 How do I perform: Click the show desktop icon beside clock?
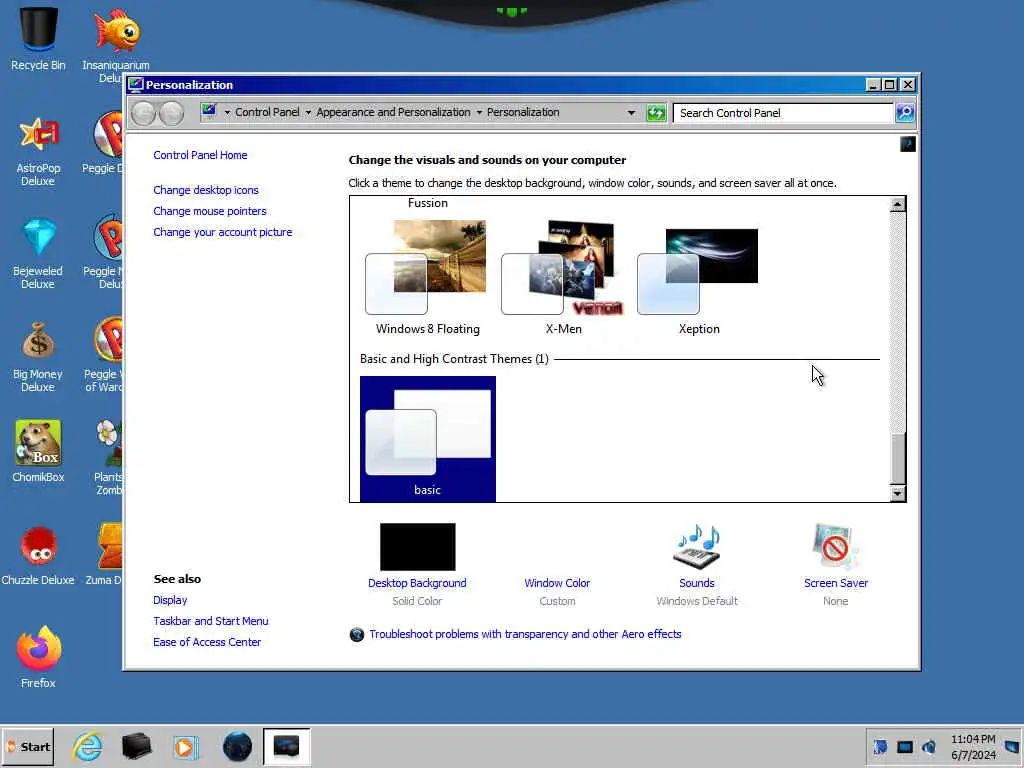[x=1012, y=747]
